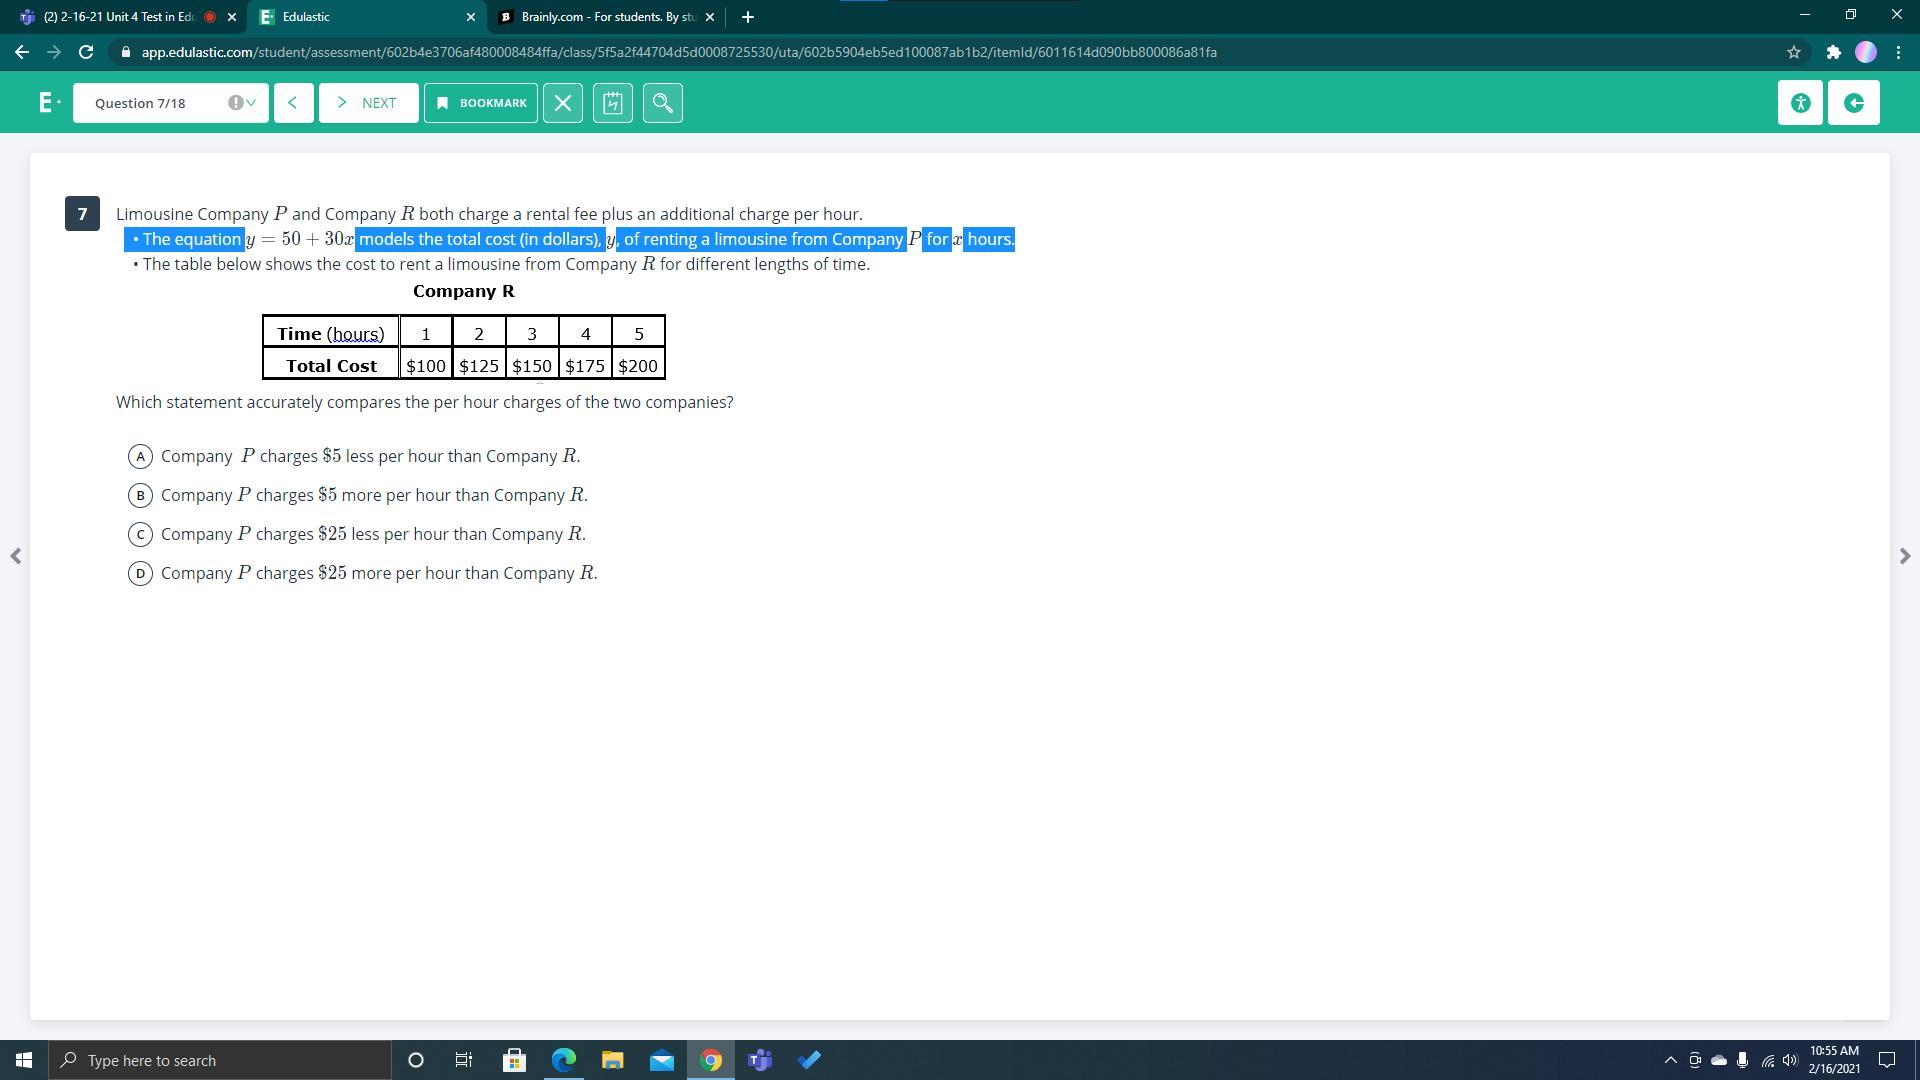The width and height of the screenshot is (1920, 1080).
Task: Click the right side next-page arrow
Action: [x=1904, y=556]
